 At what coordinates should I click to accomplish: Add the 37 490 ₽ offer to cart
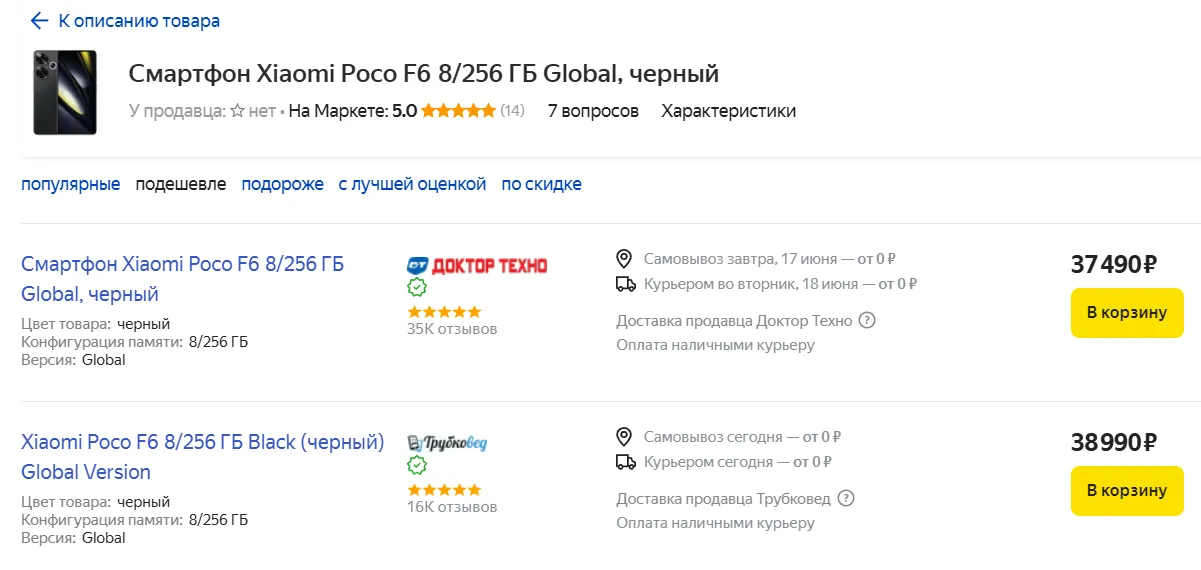pyautogui.click(x=1126, y=313)
